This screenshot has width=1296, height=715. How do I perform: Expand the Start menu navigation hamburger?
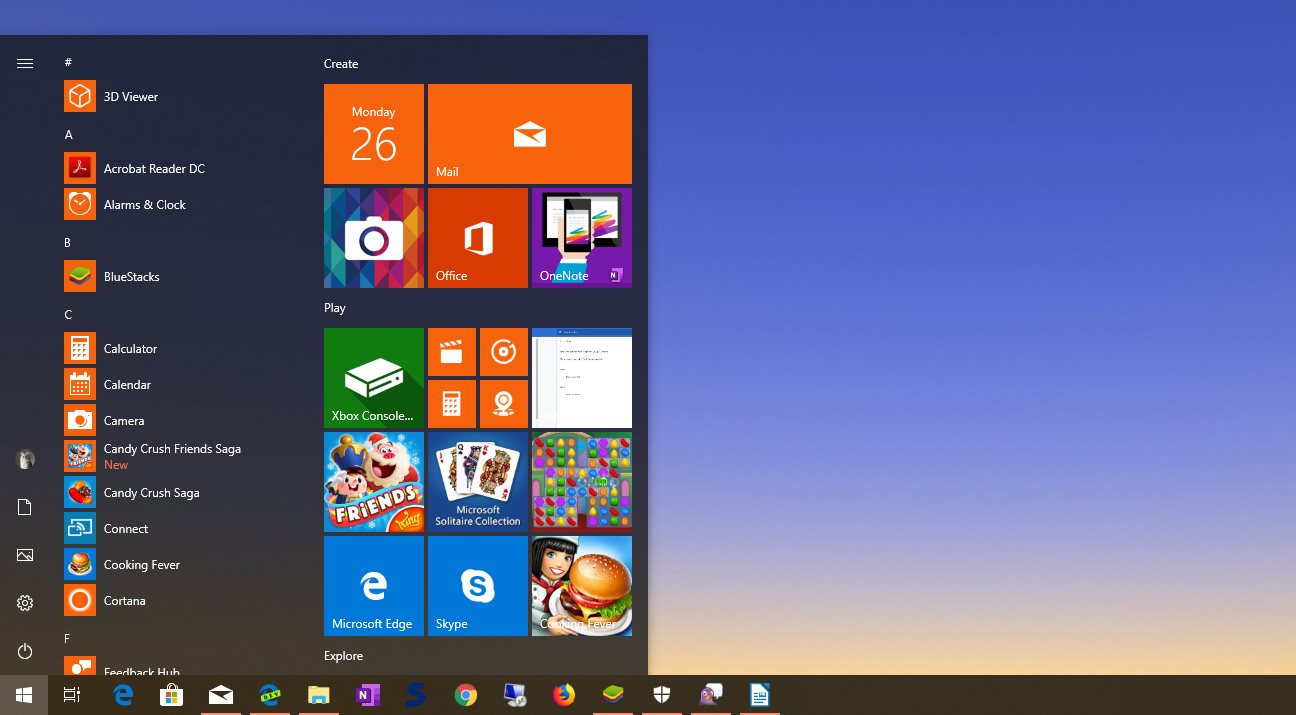point(25,63)
